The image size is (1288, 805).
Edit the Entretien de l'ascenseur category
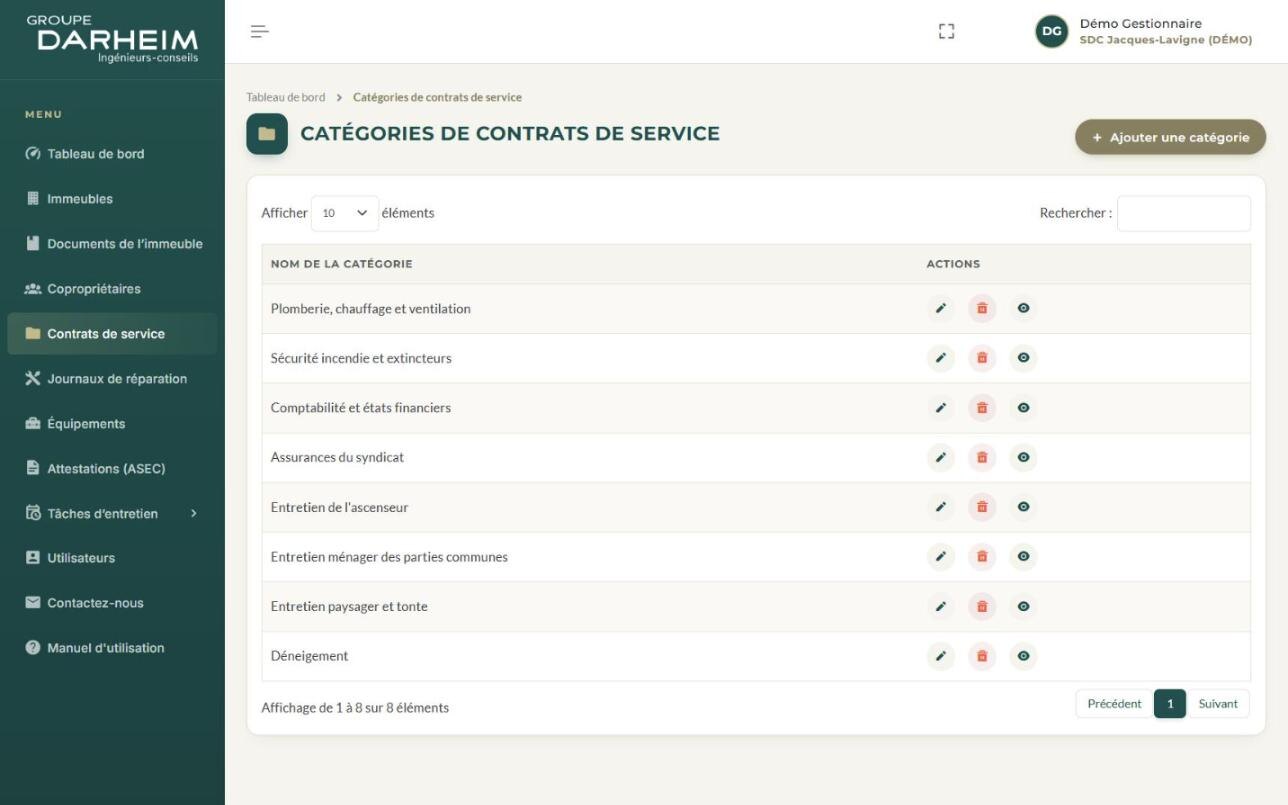point(941,507)
